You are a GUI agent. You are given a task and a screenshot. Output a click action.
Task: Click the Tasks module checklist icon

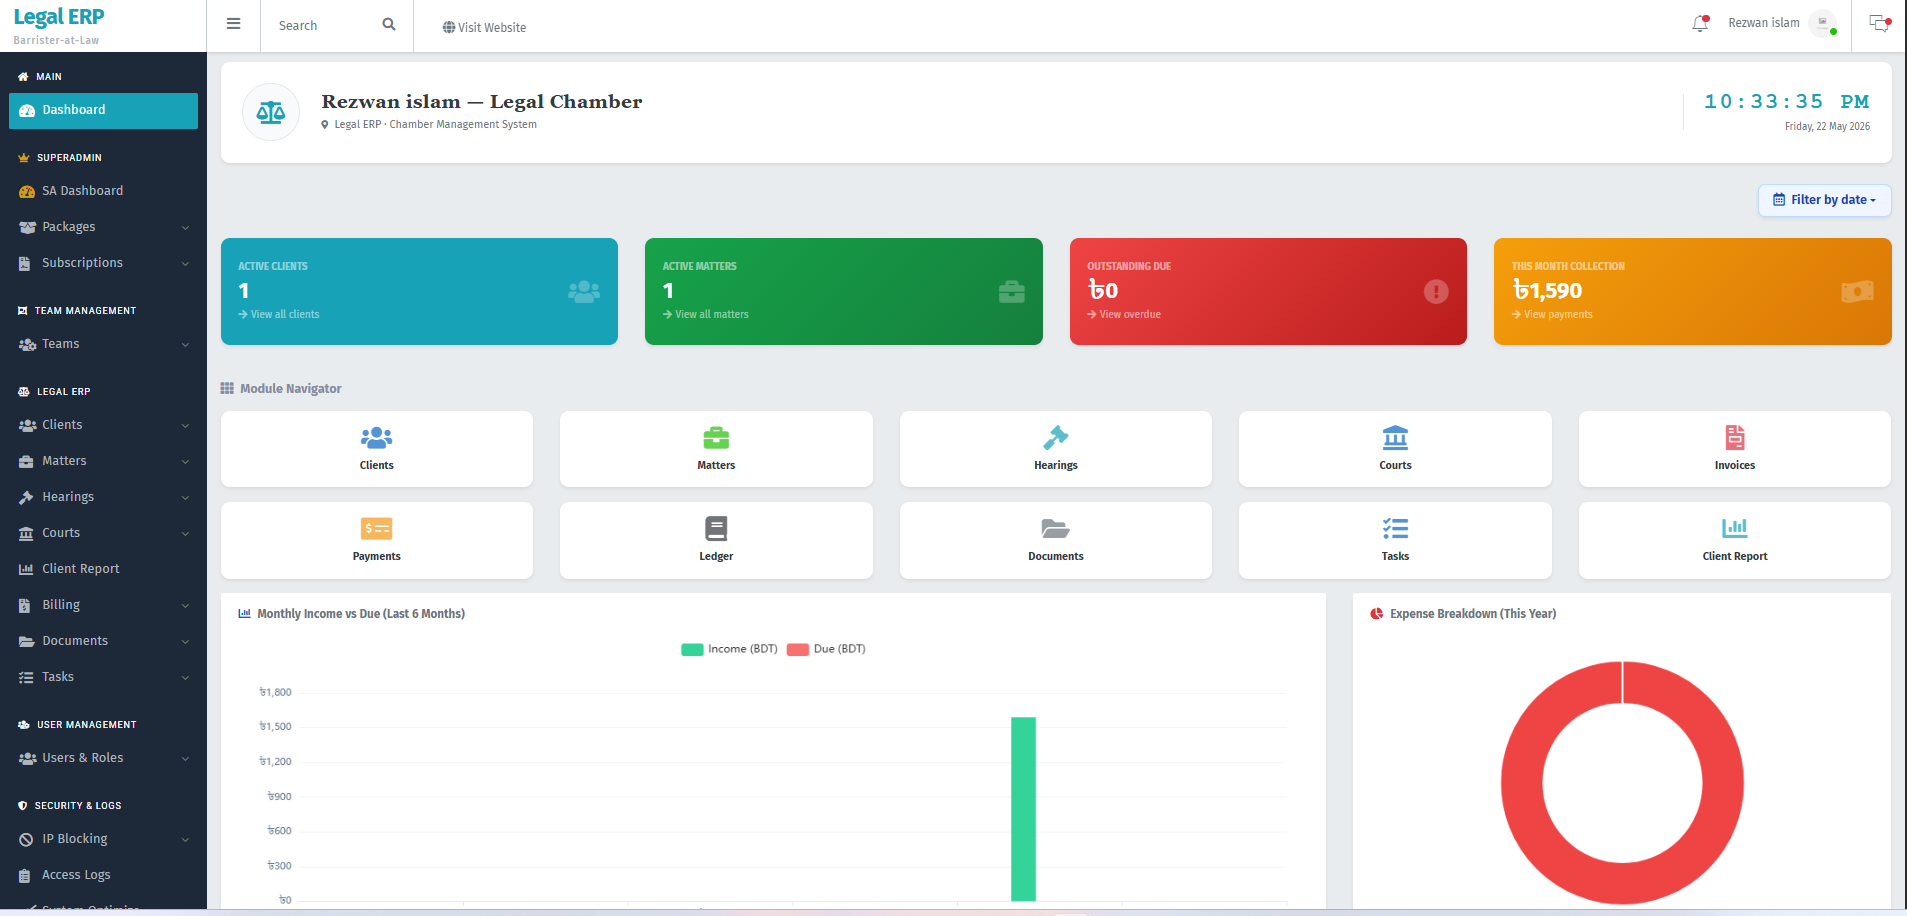pos(1395,529)
